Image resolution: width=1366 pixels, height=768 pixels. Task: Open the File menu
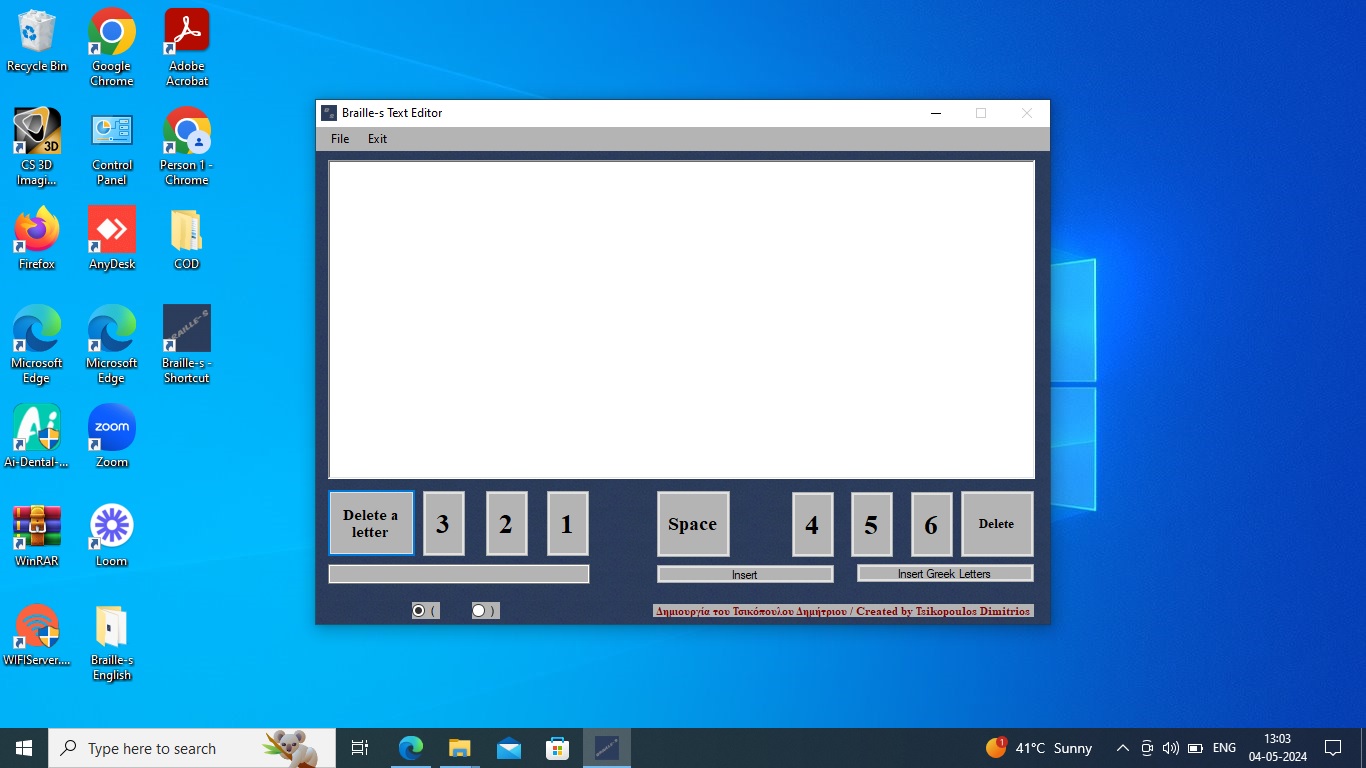click(340, 139)
